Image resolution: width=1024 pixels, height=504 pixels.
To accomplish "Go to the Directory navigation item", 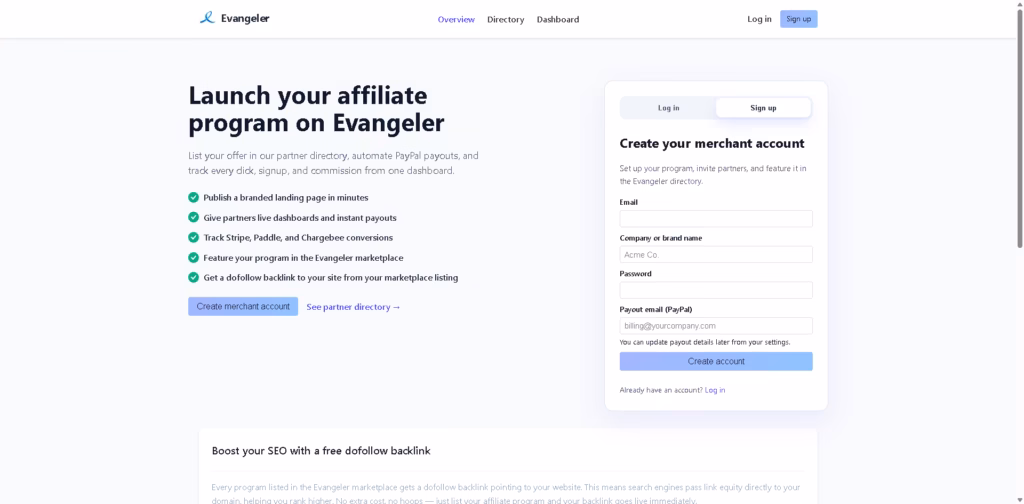I will [x=505, y=20].
